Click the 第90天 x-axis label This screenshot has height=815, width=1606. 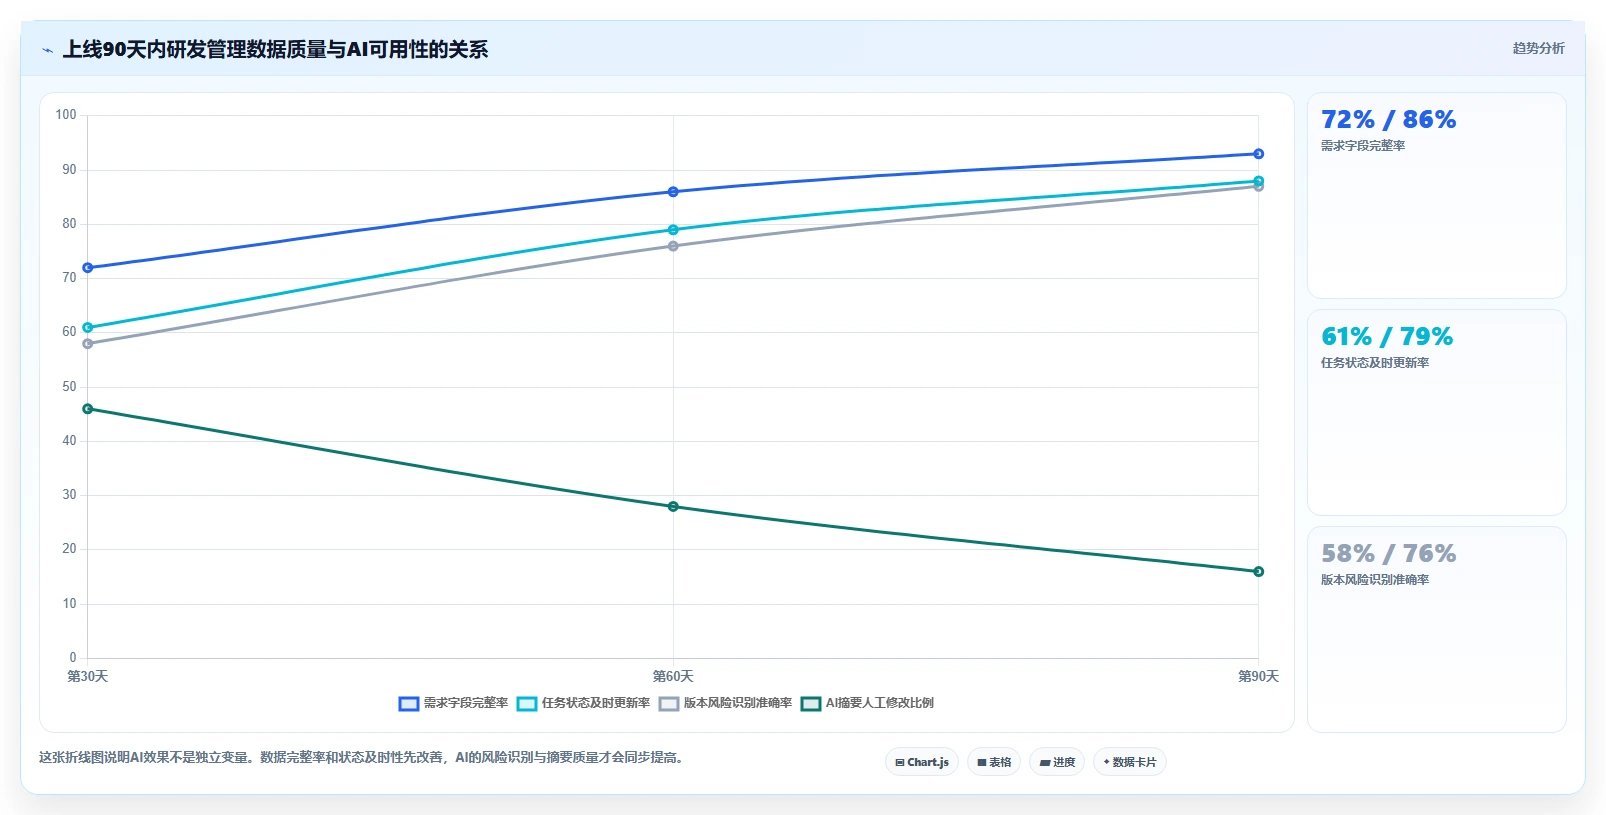pyautogui.click(x=1258, y=677)
